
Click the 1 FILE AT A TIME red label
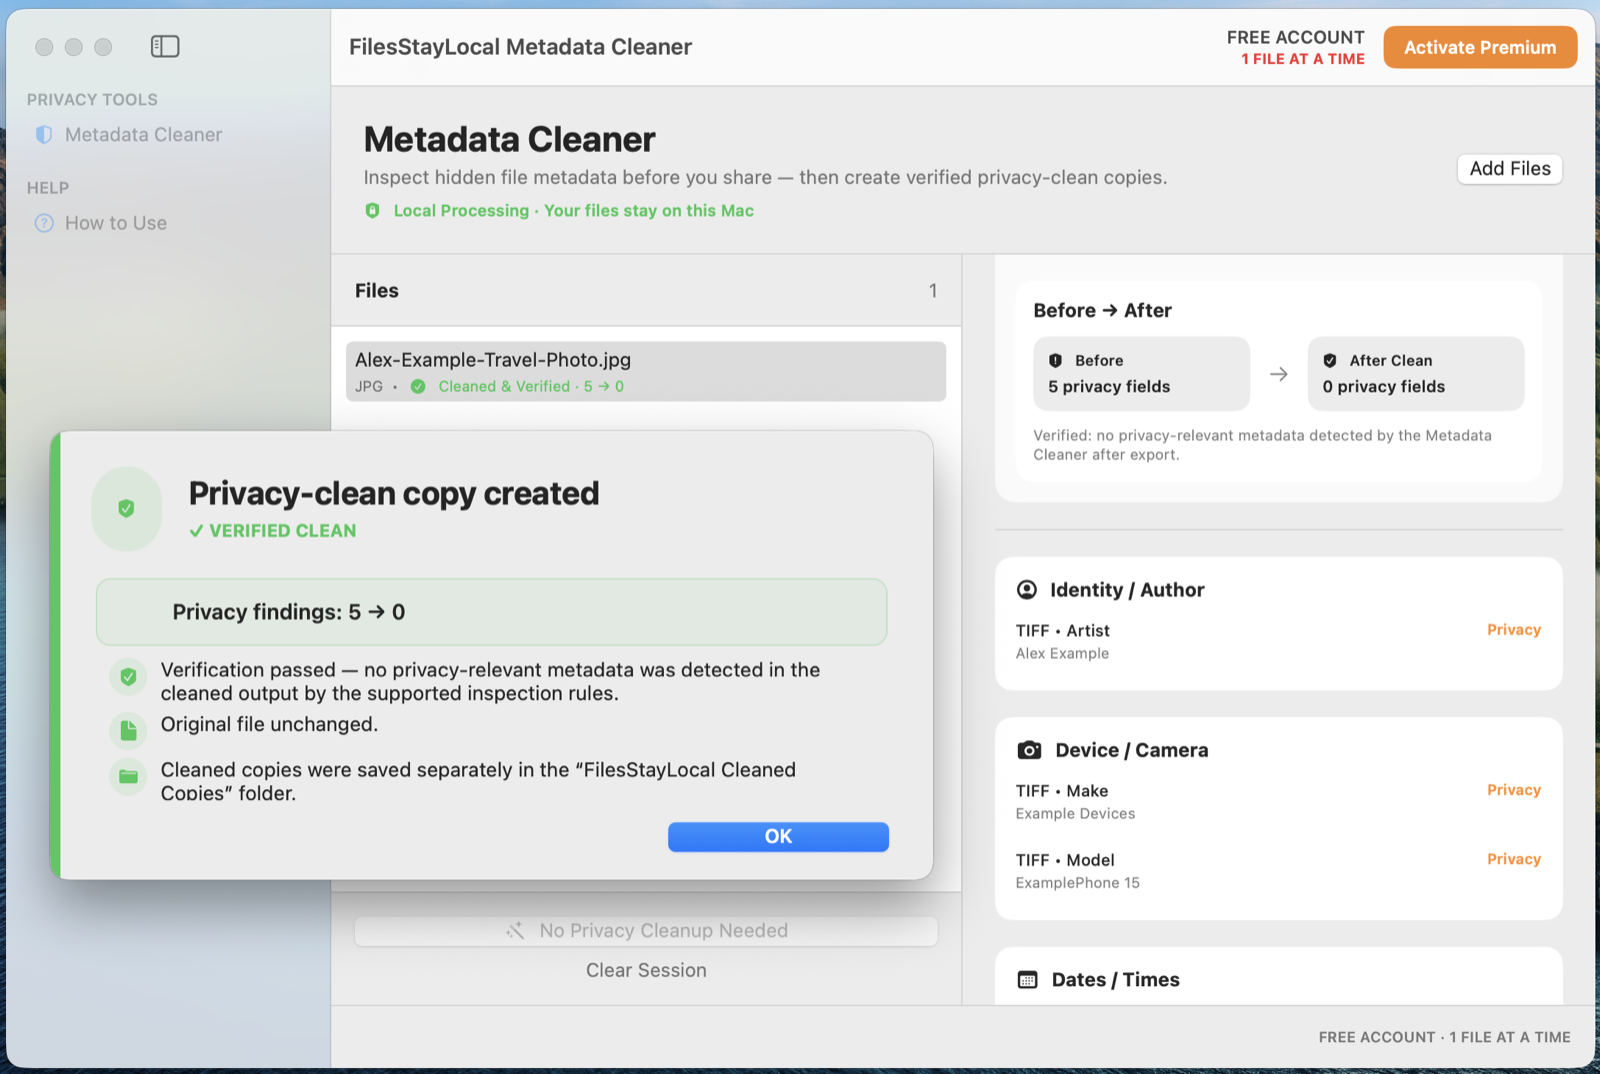pyautogui.click(x=1303, y=59)
